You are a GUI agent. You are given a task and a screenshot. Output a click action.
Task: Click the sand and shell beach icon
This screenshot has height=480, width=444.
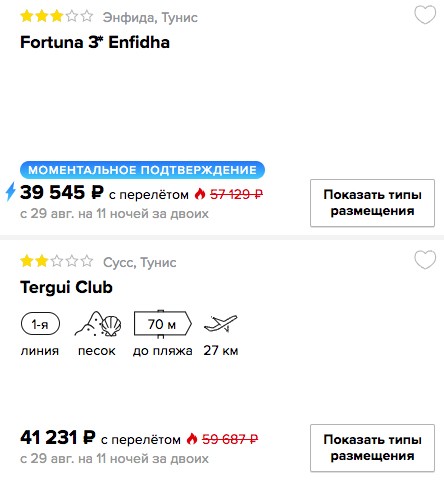[x=97, y=324]
